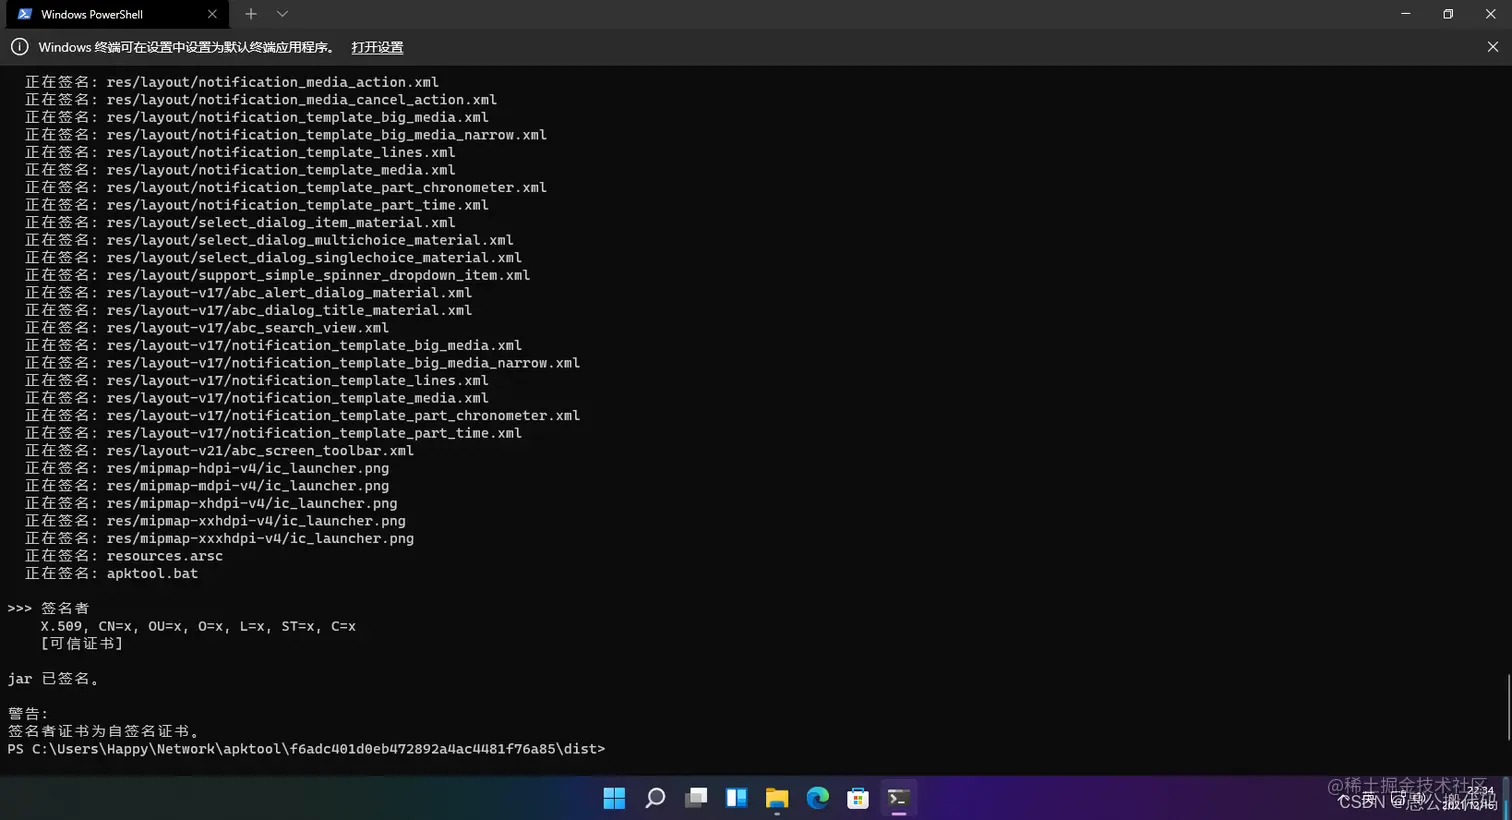This screenshot has width=1512, height=820.
Task: Click the line support_simple_spinner_dropdown_item.xml
Action: pos(278,275)
